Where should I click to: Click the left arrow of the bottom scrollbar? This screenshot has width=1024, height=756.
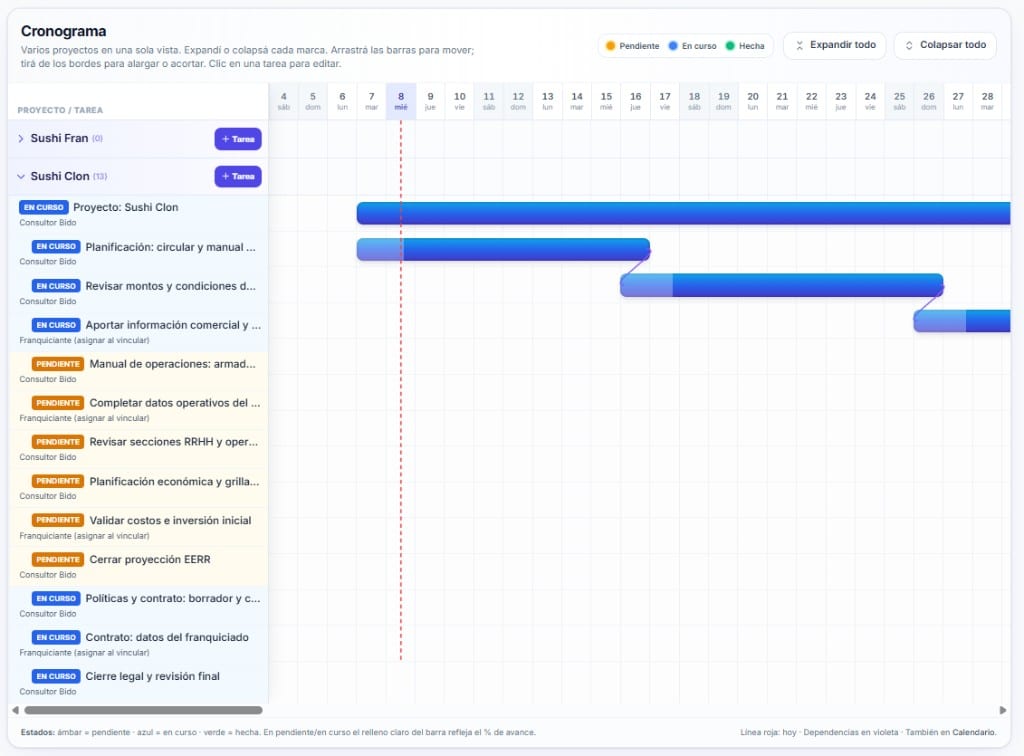(x=14, y=711)
